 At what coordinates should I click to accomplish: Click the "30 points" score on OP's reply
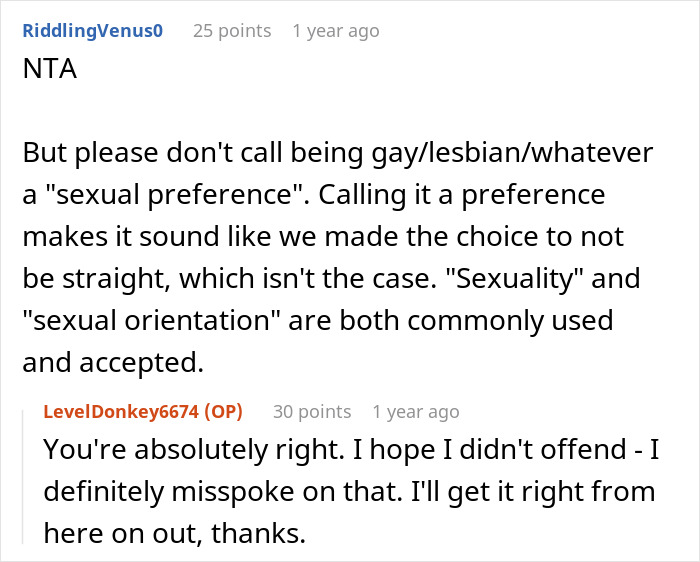point(311,412)
